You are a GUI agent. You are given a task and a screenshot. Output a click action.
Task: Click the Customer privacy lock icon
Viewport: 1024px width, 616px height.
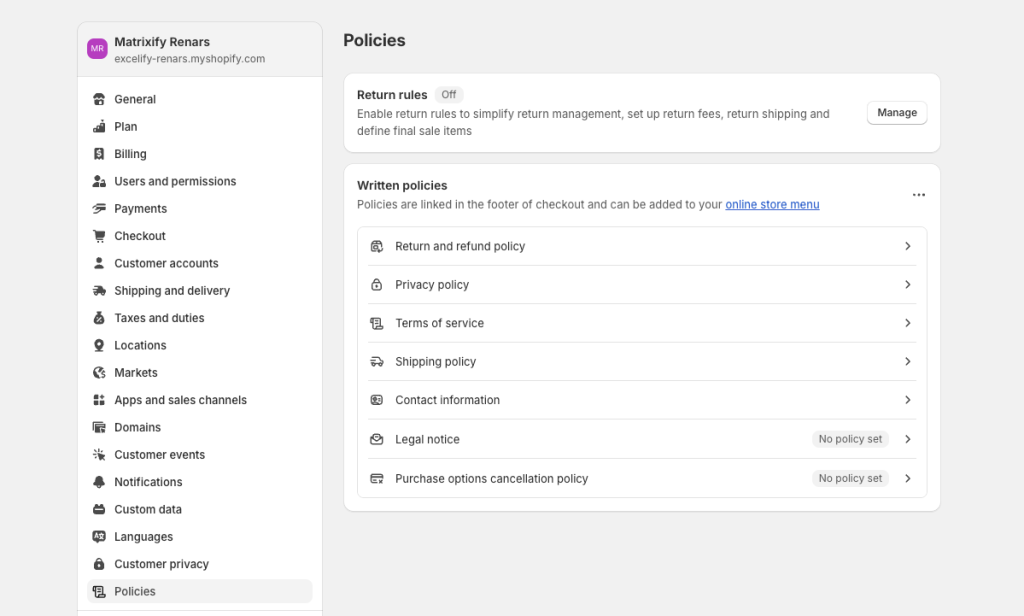[97, 563]
